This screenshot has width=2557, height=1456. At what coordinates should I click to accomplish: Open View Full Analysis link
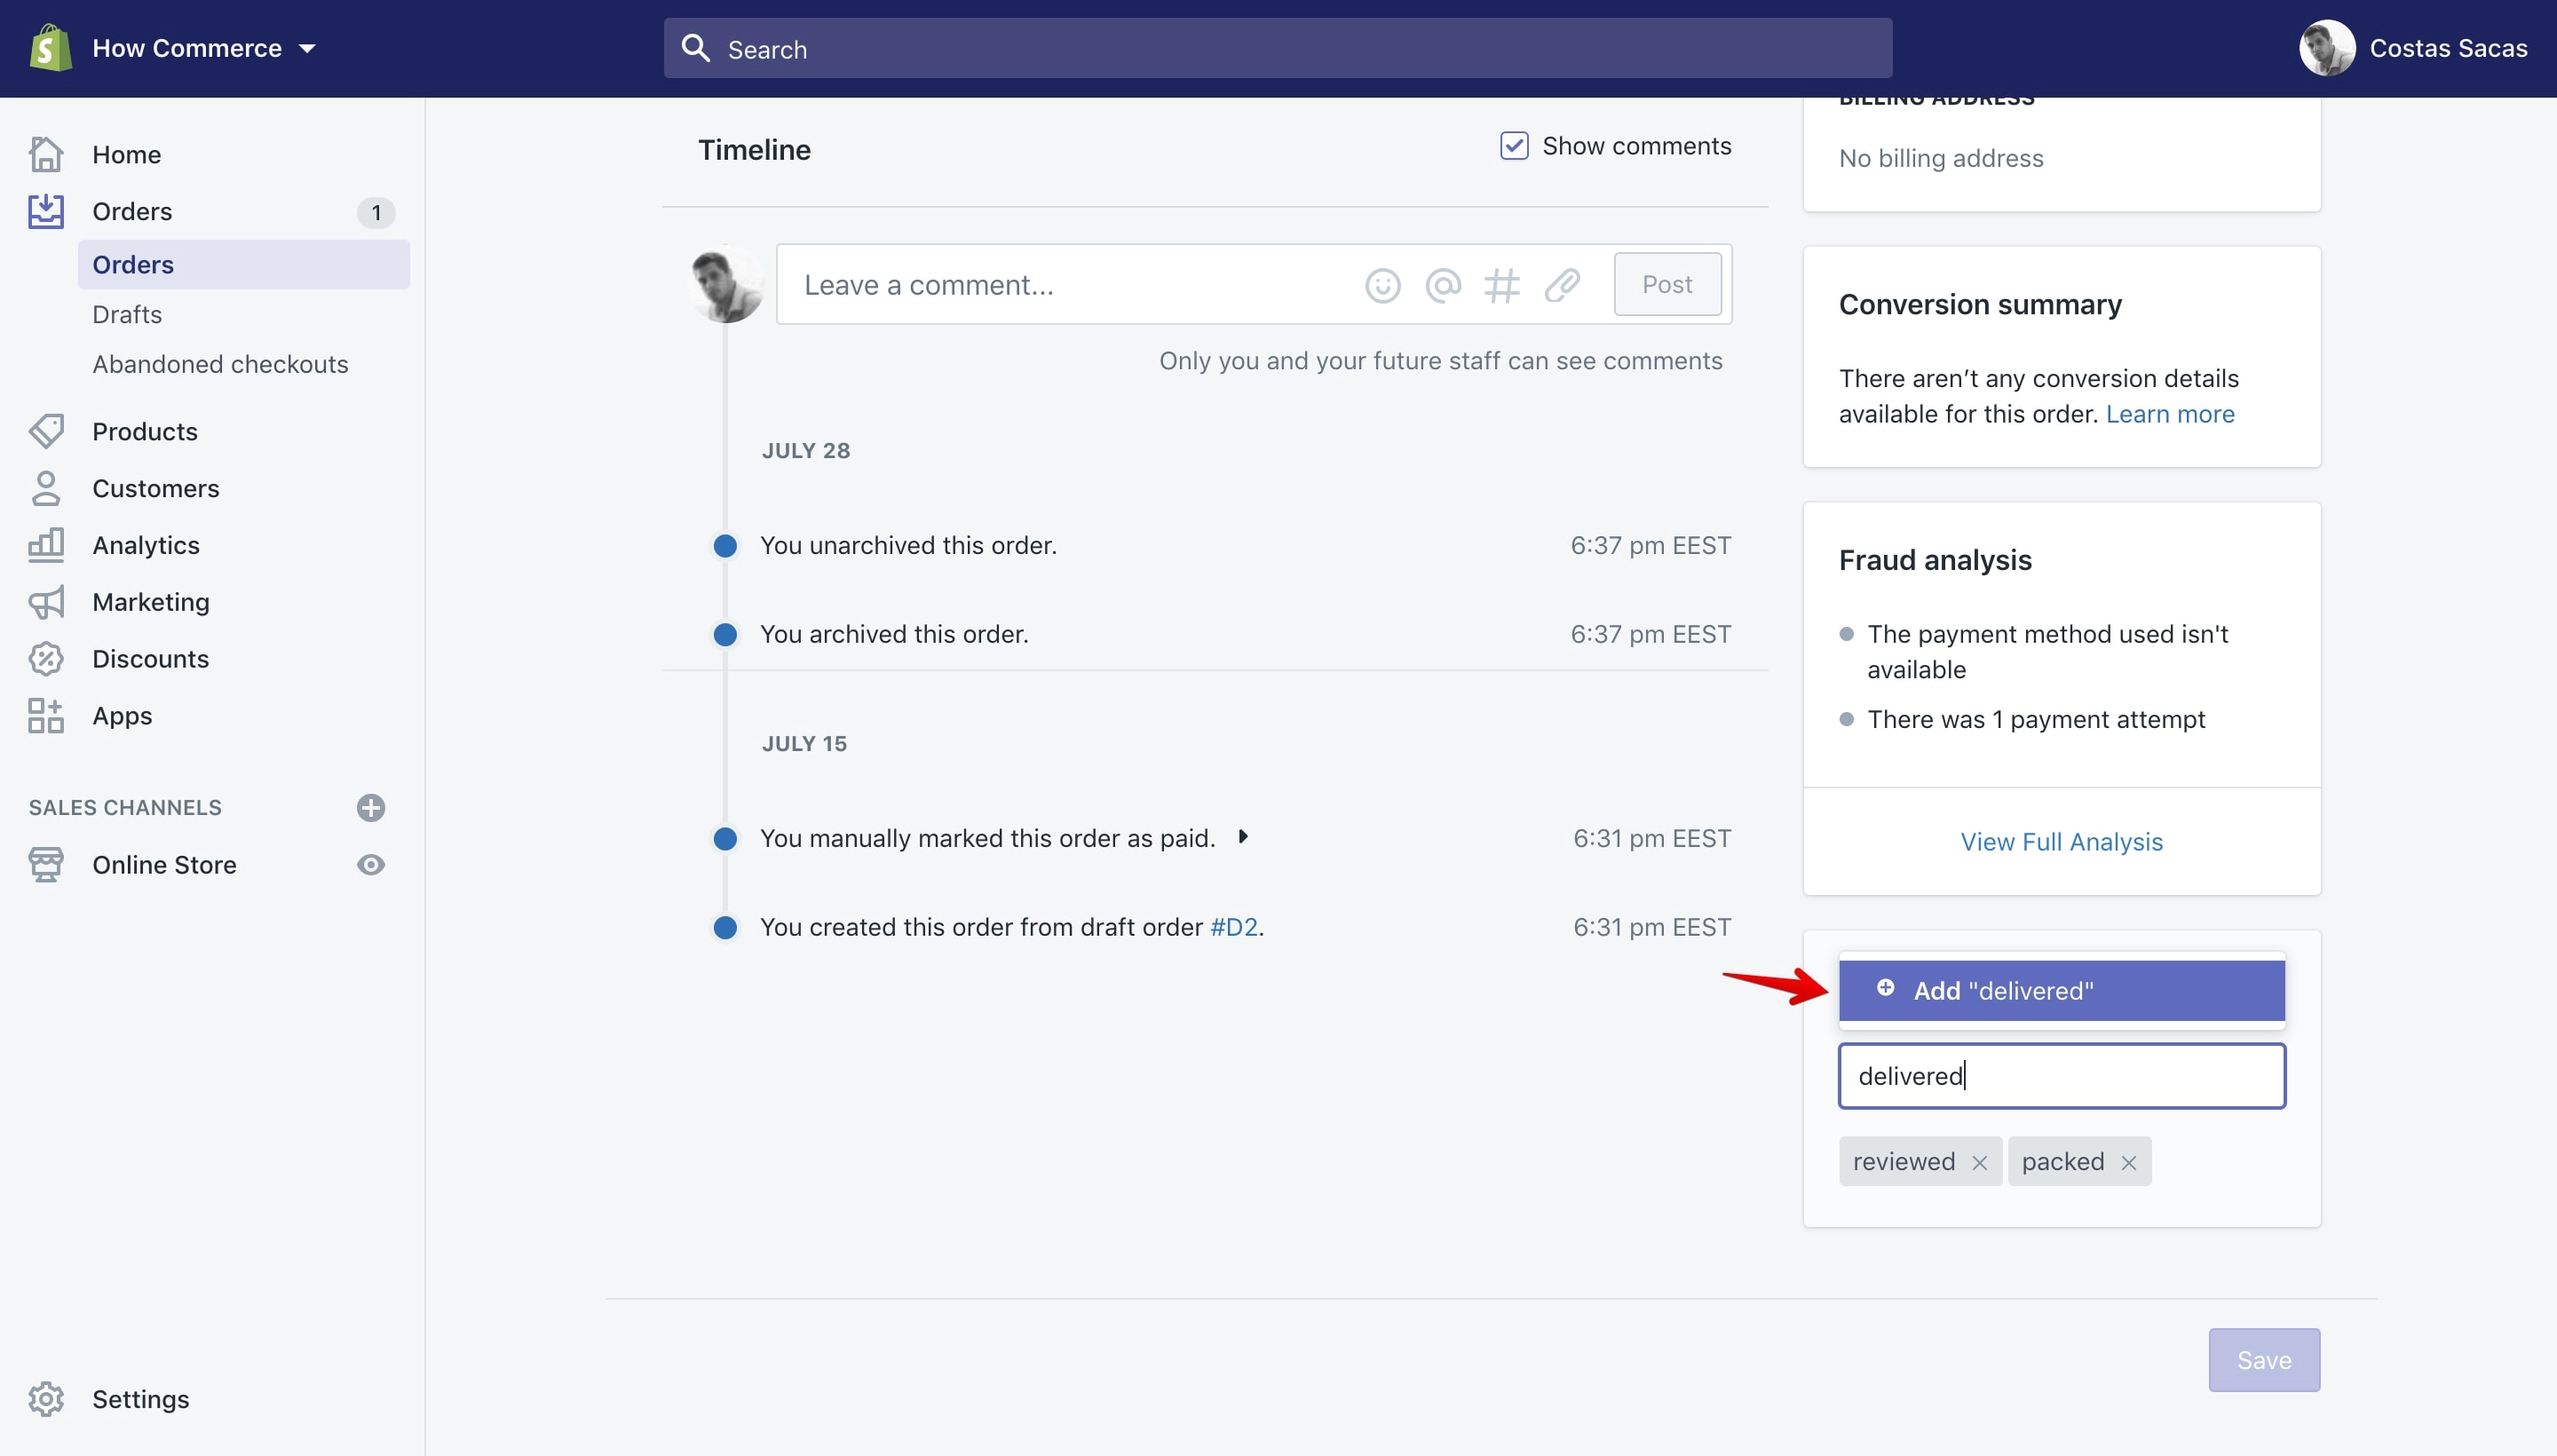tap(2061, 842)
